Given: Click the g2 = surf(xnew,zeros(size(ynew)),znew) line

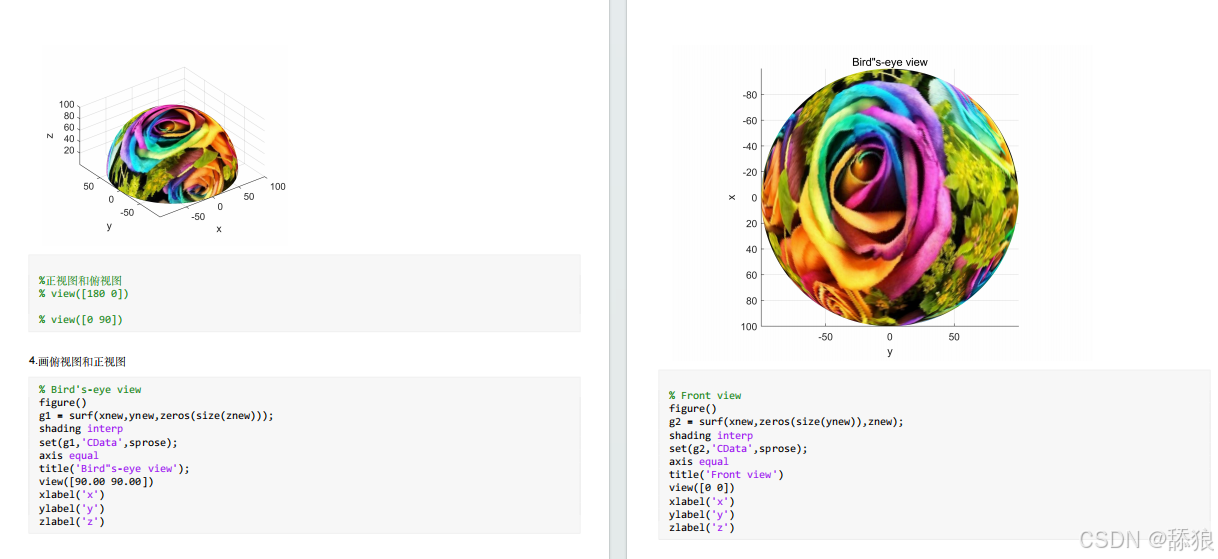Looking at the screenshot, I should (x=786, y=422).
